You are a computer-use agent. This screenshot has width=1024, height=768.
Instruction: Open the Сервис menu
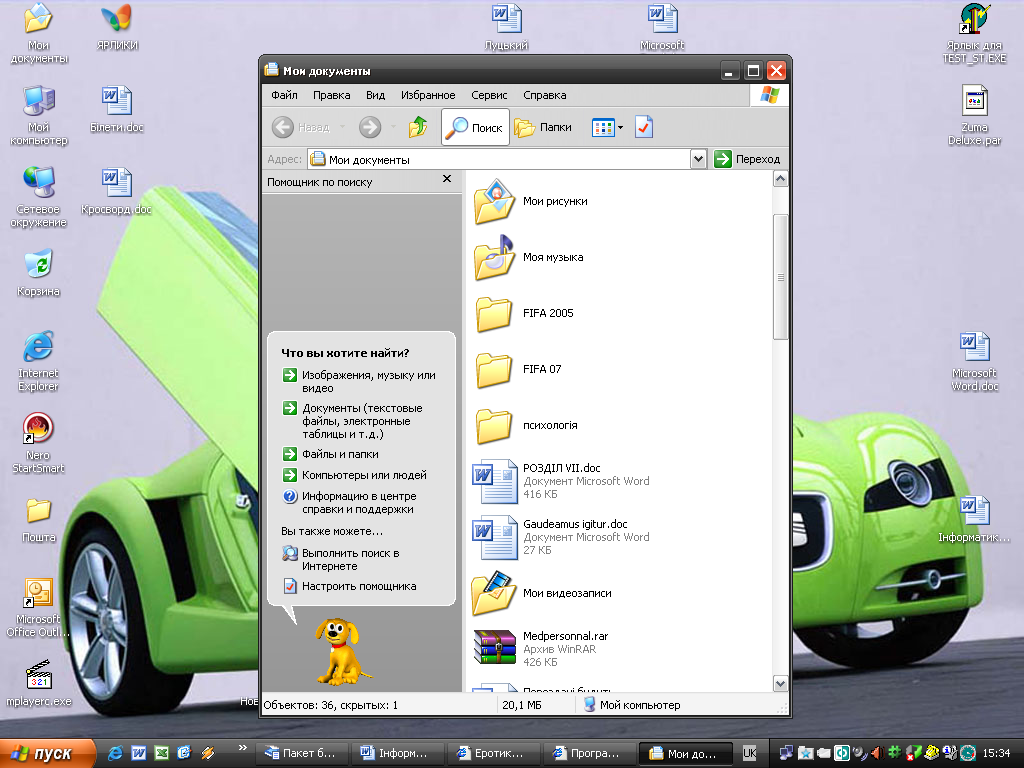coord(489,95)
